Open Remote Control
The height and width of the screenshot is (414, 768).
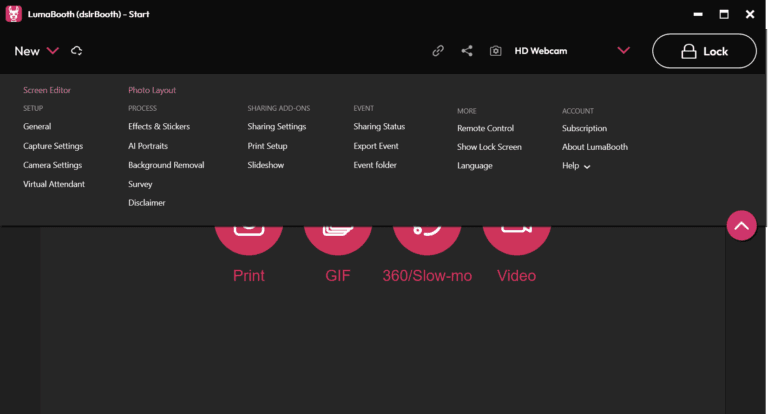pyautogui.click(x=485, y=128)
